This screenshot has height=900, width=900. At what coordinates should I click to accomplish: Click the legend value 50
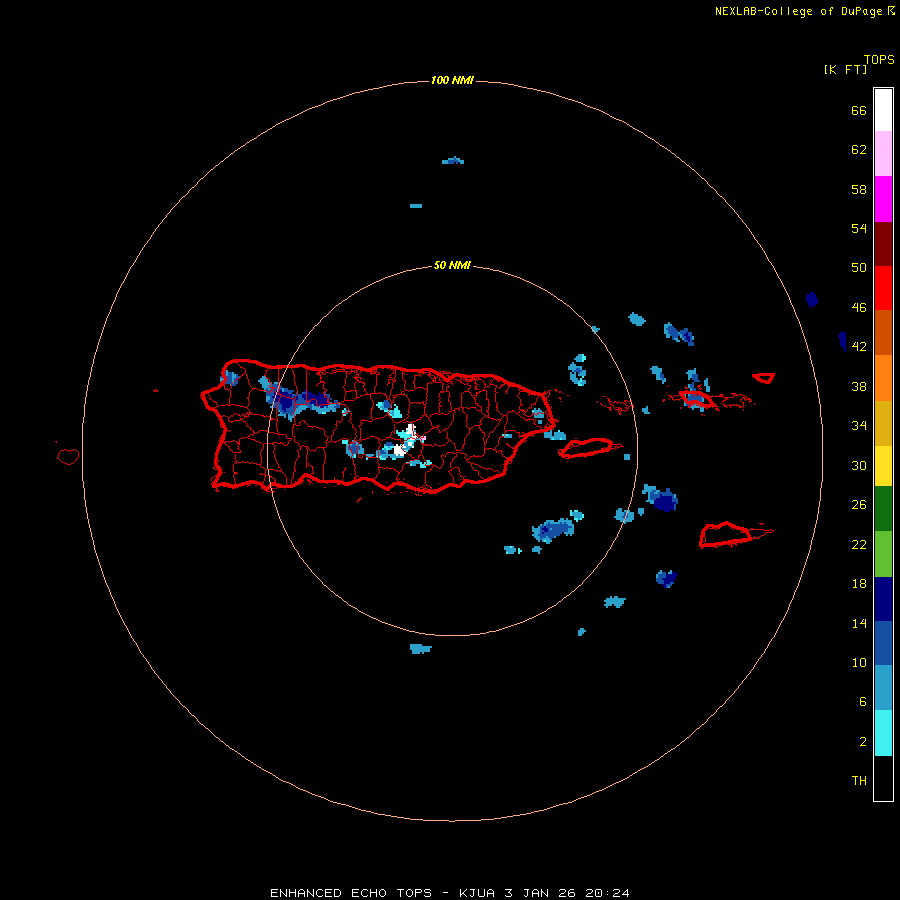click(859, 267)
